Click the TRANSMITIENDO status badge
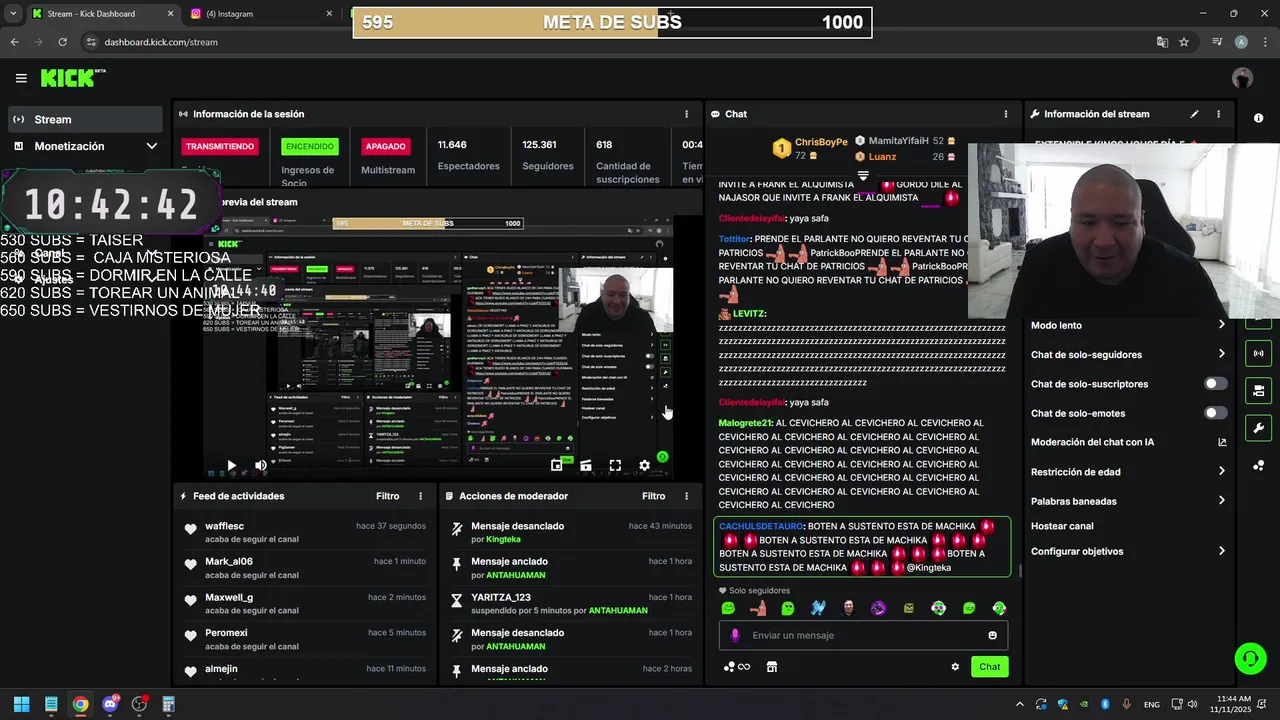Viewport: 1280px width, 720px height. (x=220, y=146)
